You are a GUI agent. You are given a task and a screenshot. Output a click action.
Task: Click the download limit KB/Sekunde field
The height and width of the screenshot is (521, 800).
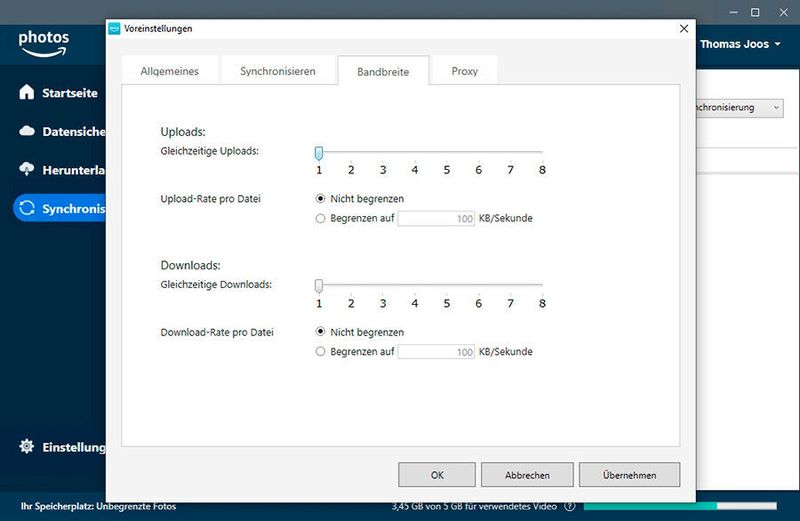coord(436,352)
